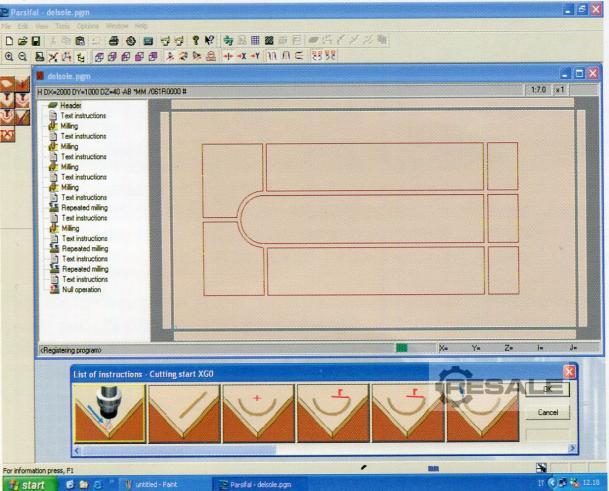Click the 1:7.0 scale indicator
Image resolution: width=609 pixels, height=491 pixels.
pyautogui.click(x=538, y=90)
